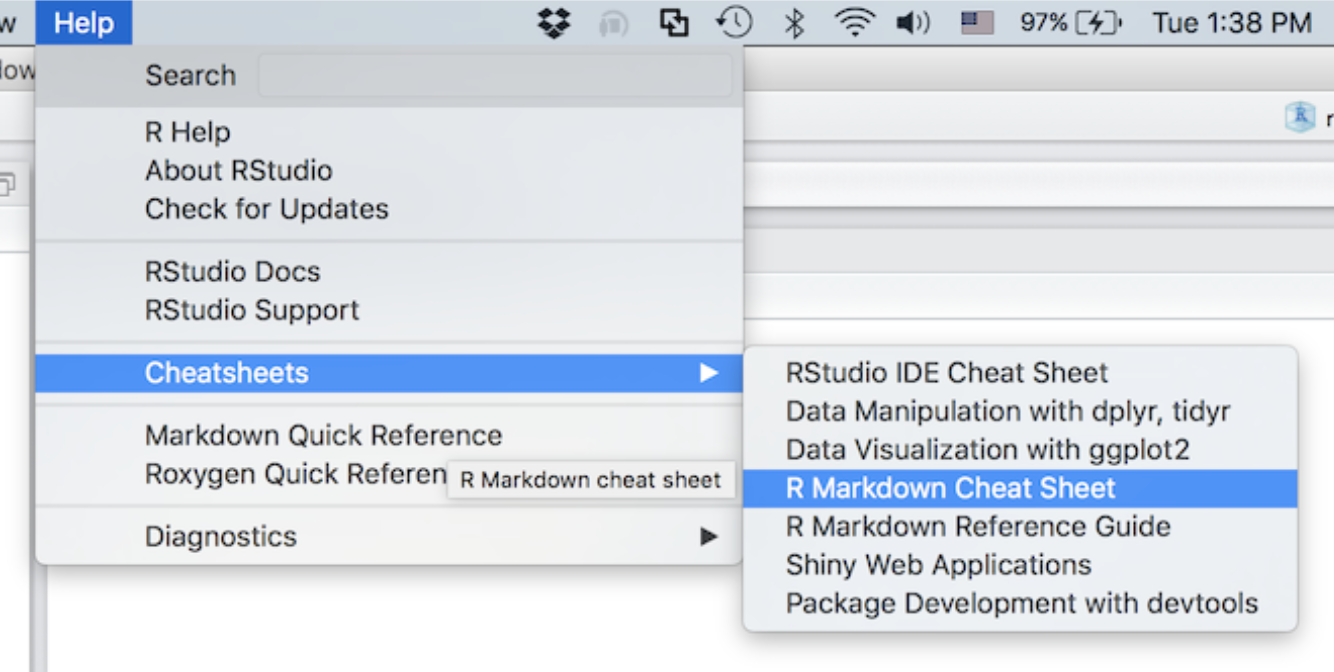Screen dimensions: 1334x672
Task: Select RStudio Support menu entry
Action: pos(251,310)
